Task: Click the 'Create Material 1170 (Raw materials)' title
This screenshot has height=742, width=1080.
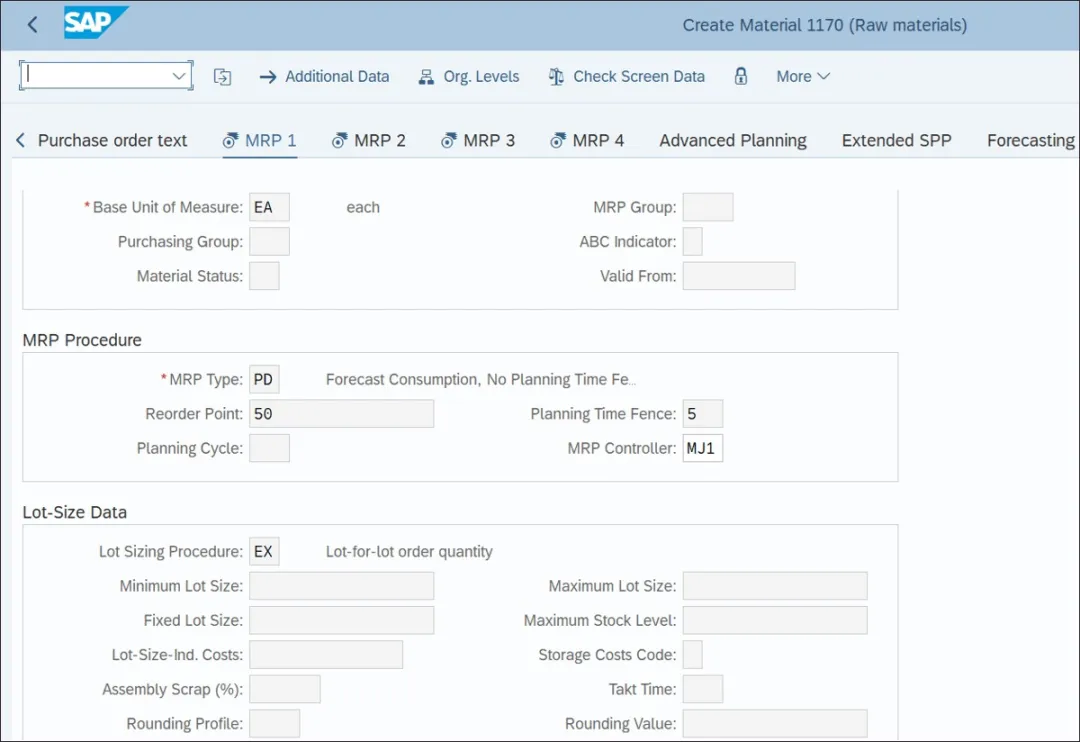Action: 824,25
